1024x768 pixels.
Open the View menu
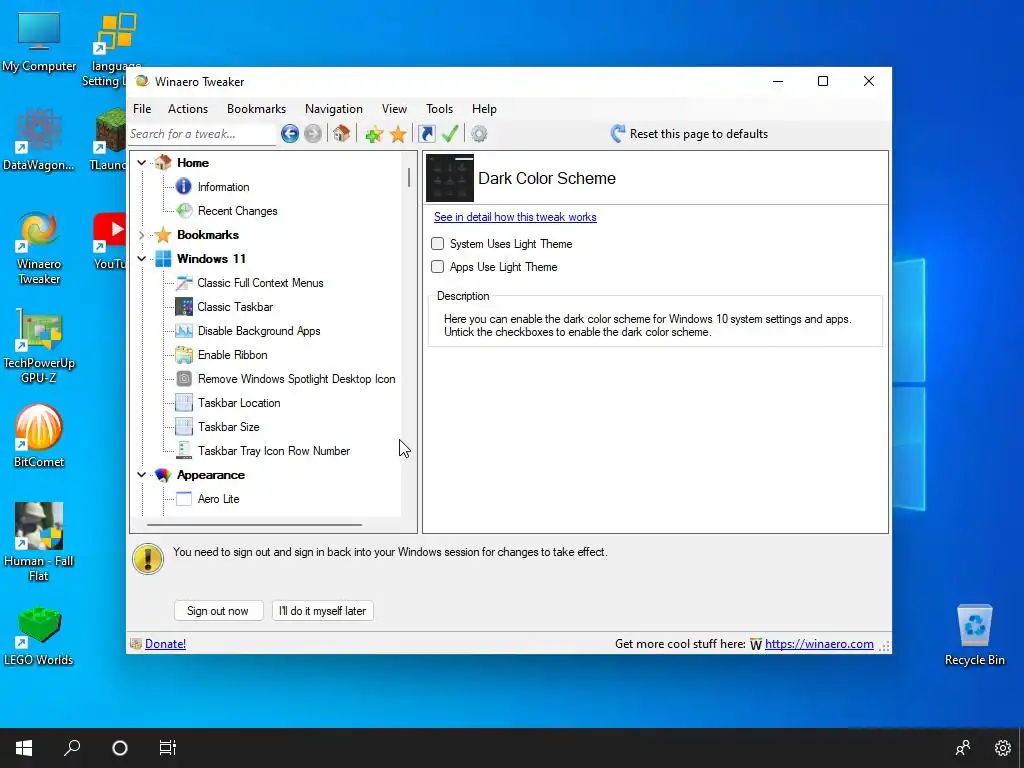point(394,109)
